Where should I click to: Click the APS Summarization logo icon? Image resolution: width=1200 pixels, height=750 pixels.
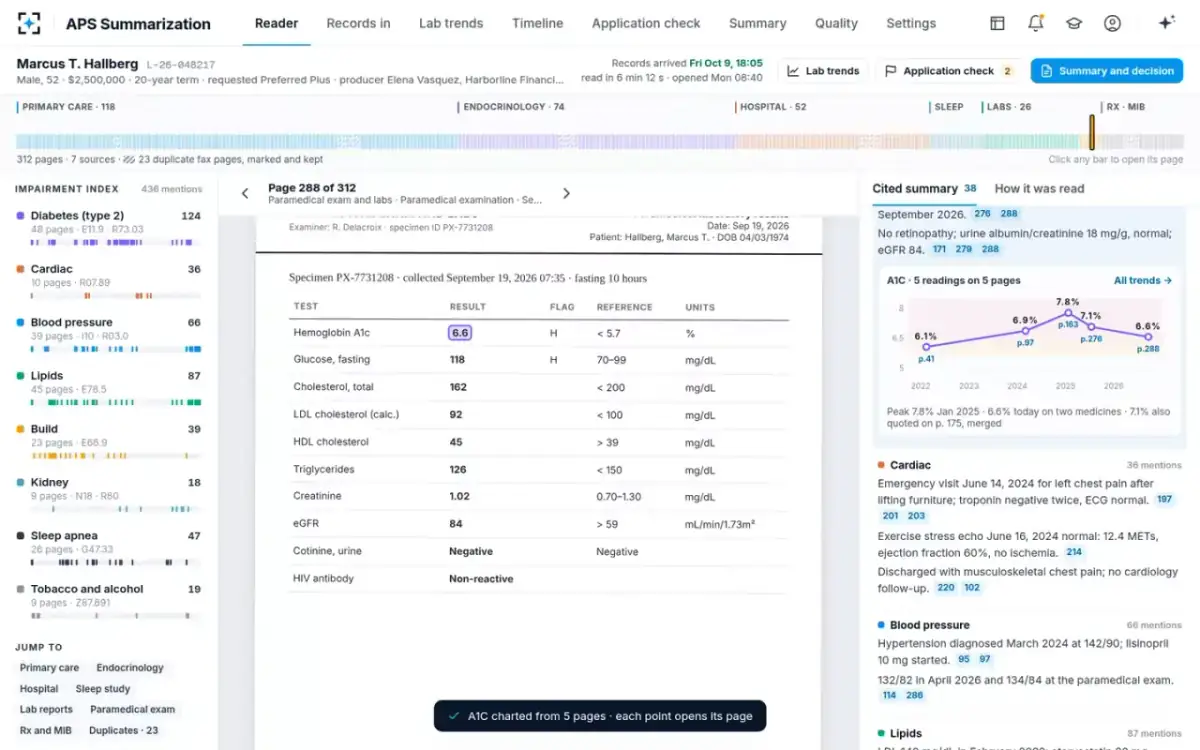pos(30,23)
